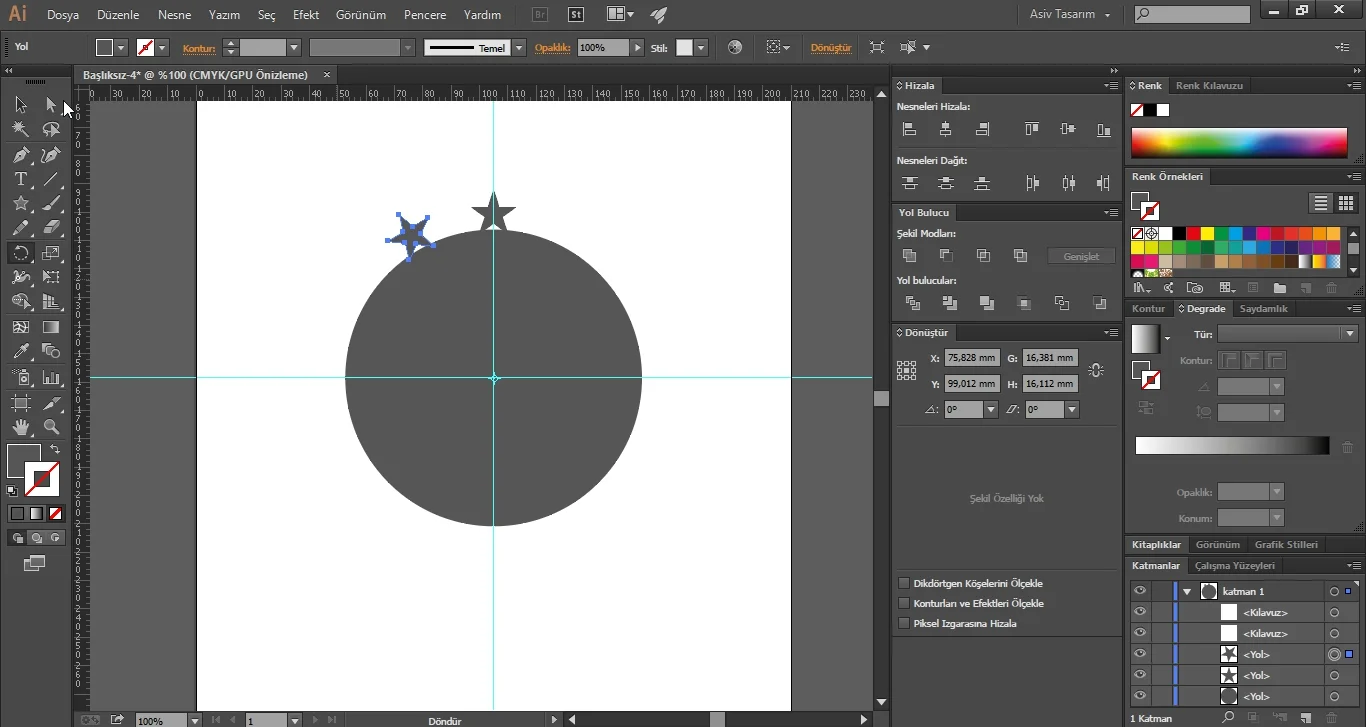Collapse katman 1 layer tree
Image resolution: width=1366 pixels, height=727 pixels.
point(1187,591)
